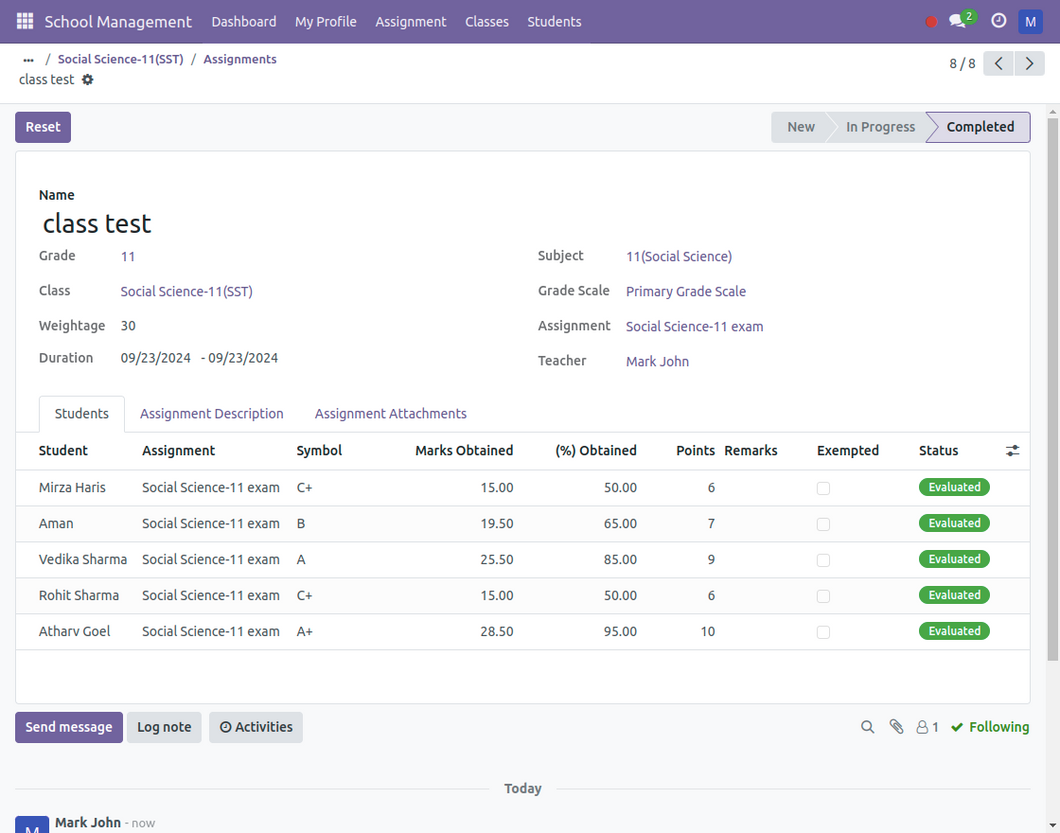Expand the breadcrumb ellipsis menu
The image size is (1060, 833).
click(x=28, y=60)
